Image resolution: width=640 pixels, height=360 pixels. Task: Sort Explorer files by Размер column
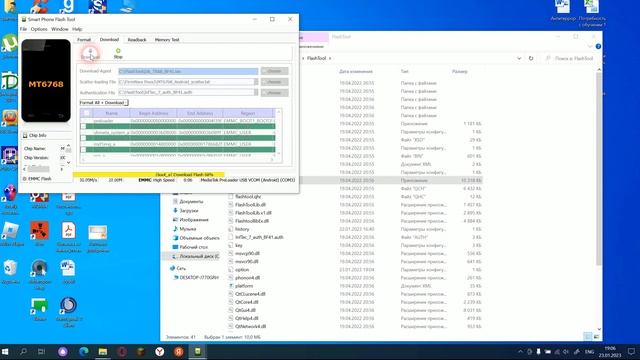tap(460, 71)
